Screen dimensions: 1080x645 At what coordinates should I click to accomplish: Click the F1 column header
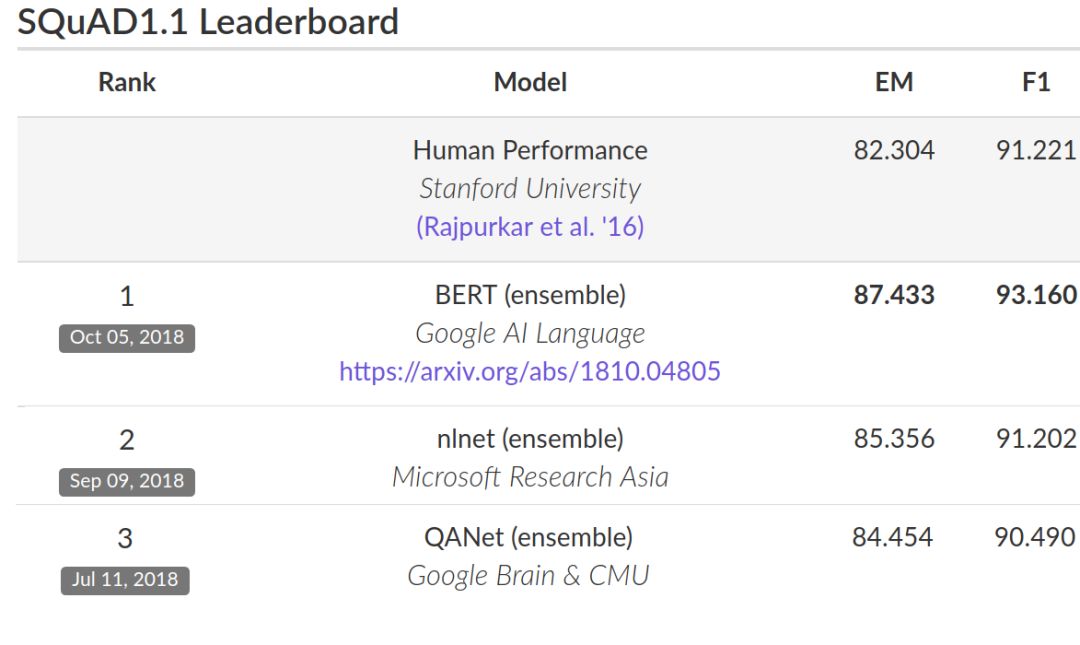(x=1036, y=82)
